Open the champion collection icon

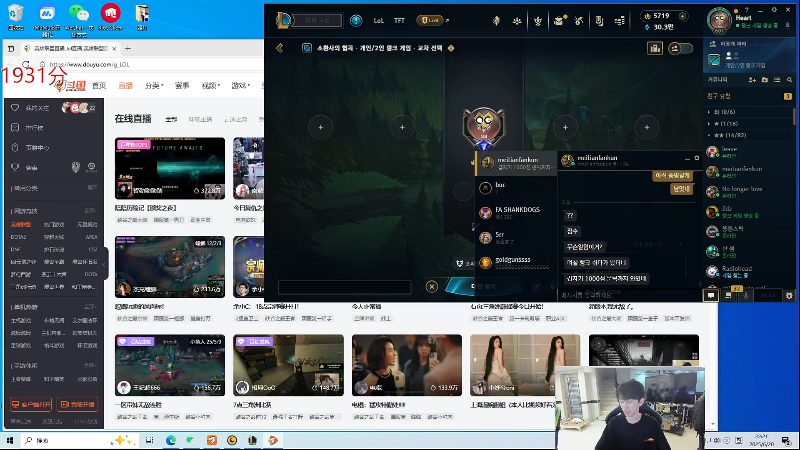point(496,21)
